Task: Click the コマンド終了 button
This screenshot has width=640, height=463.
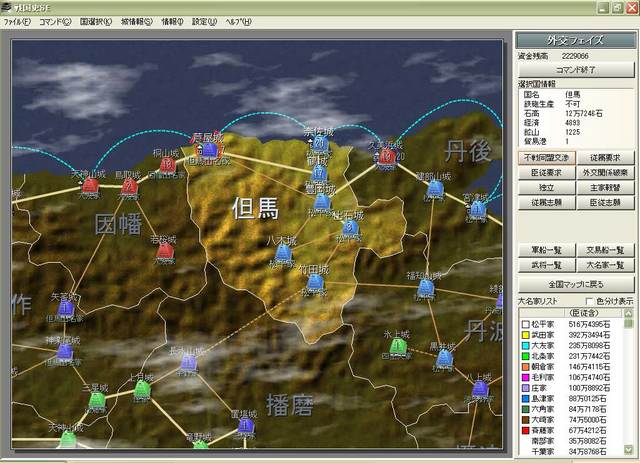Action: point(576,70)
